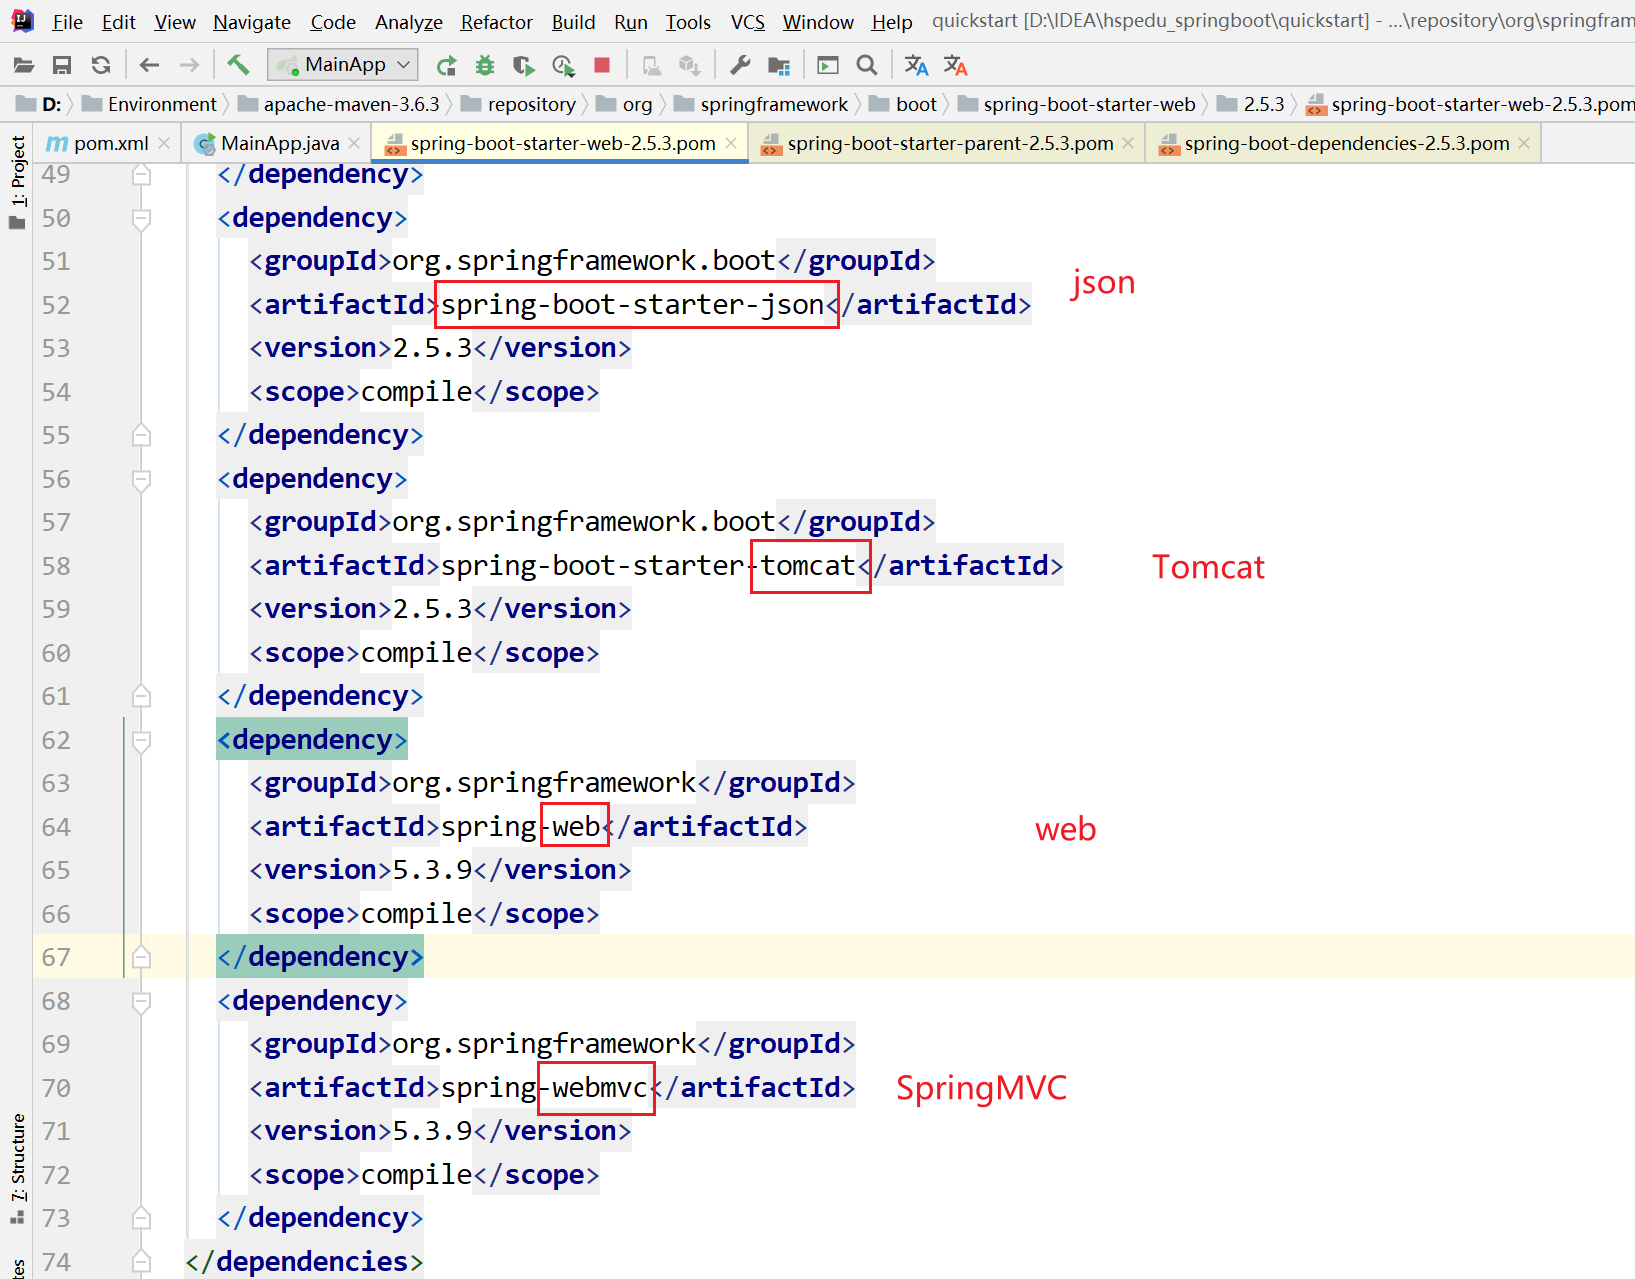Close the MainApp.java tab

pos(354,144)
